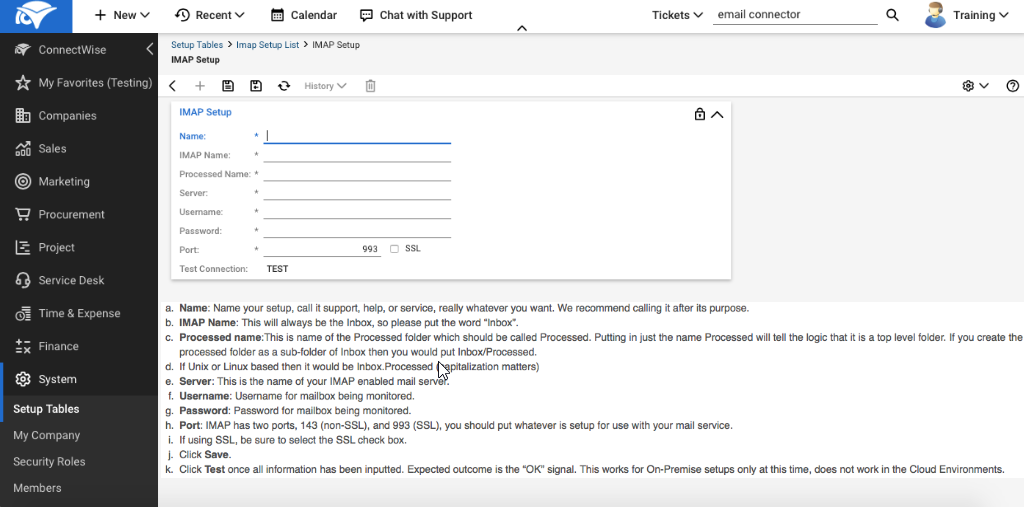The width and height of the screenshot is (1024, 507).
Task: Click the Time & Expense icon
Action: tap(23, 313)
